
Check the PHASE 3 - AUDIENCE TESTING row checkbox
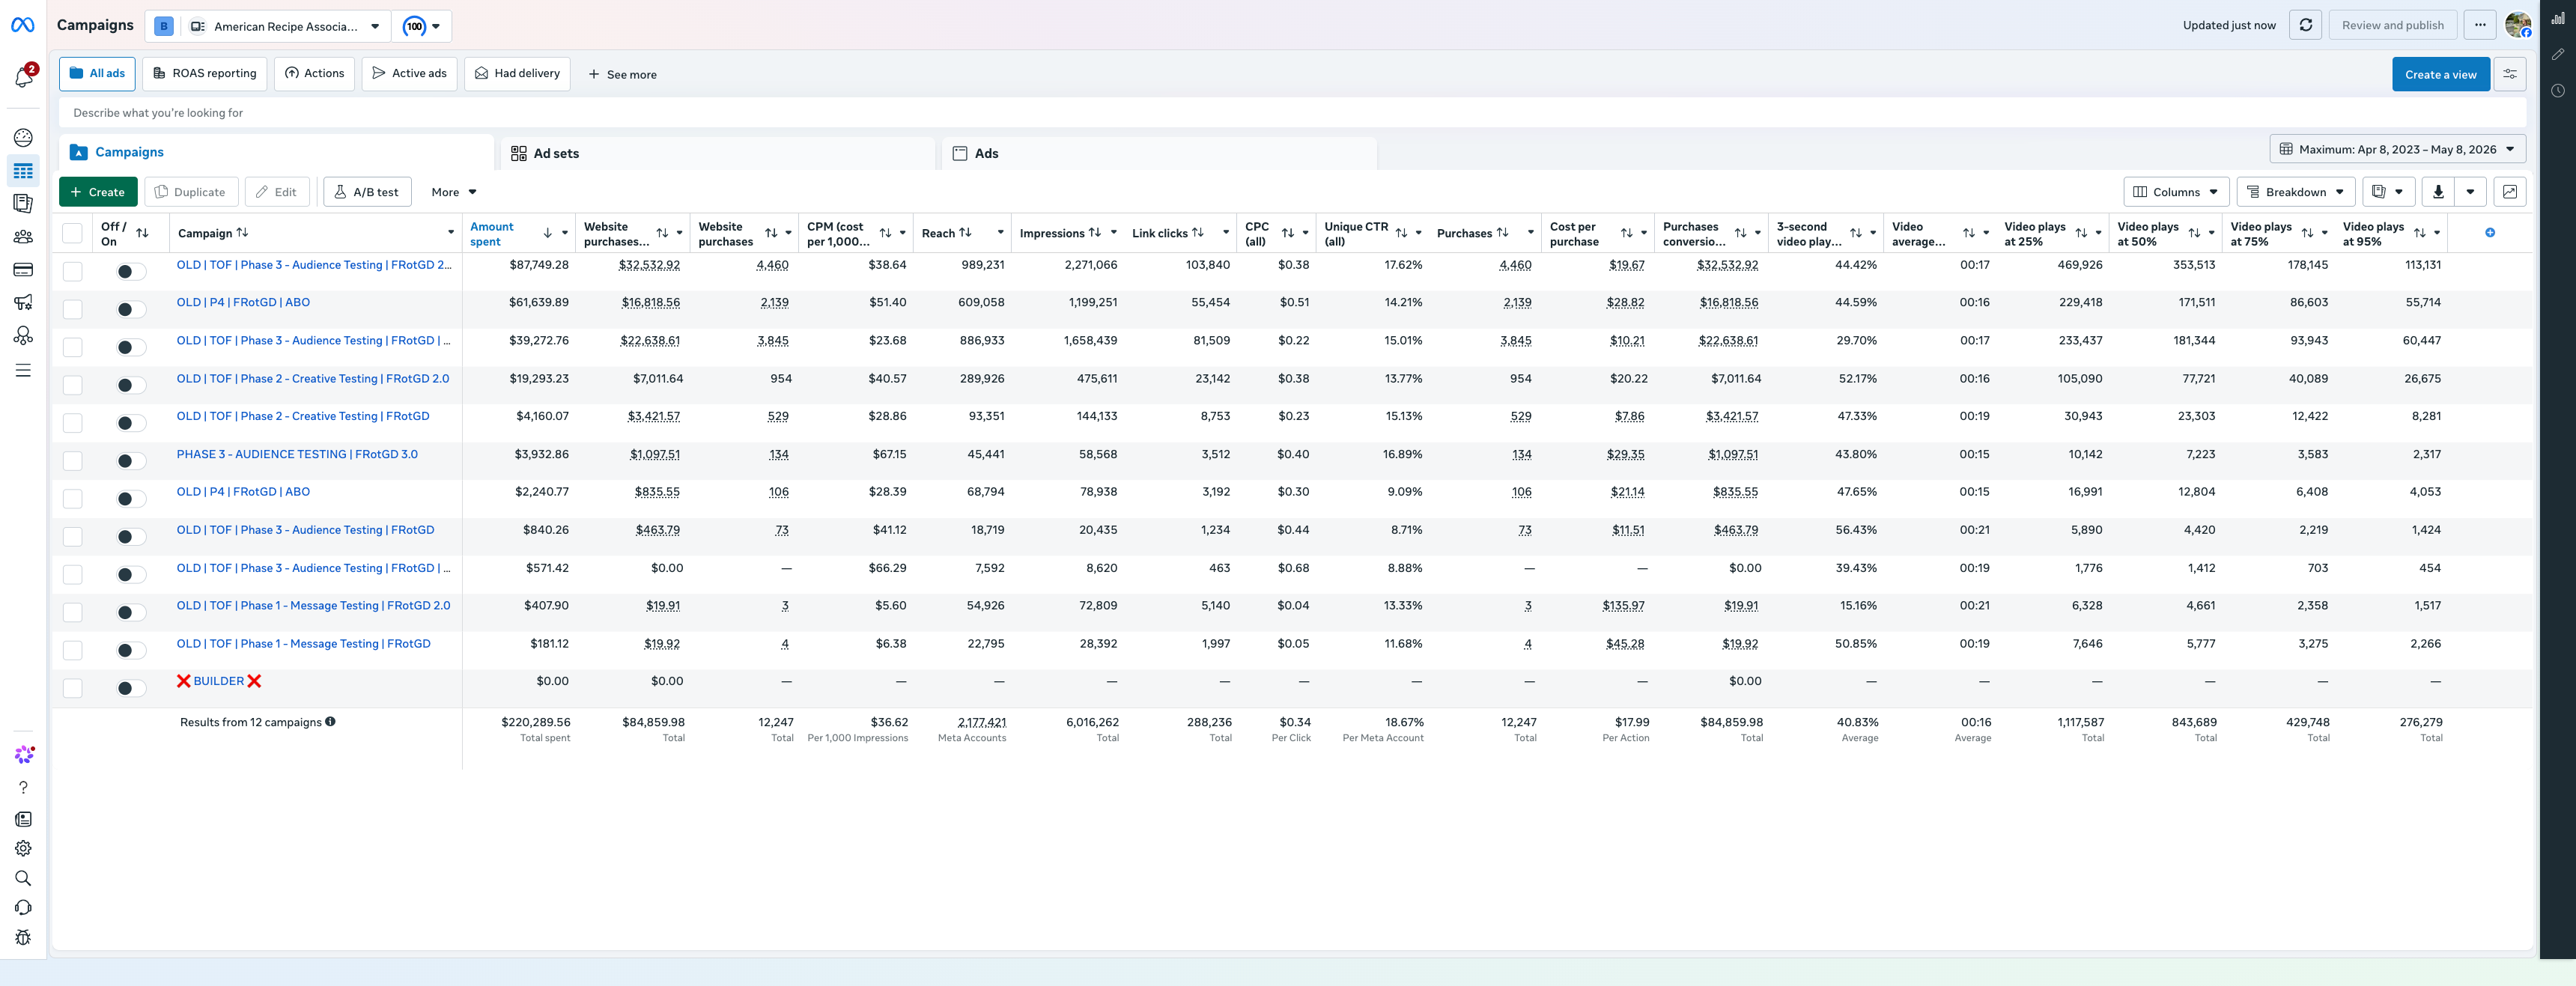[72, 461]
